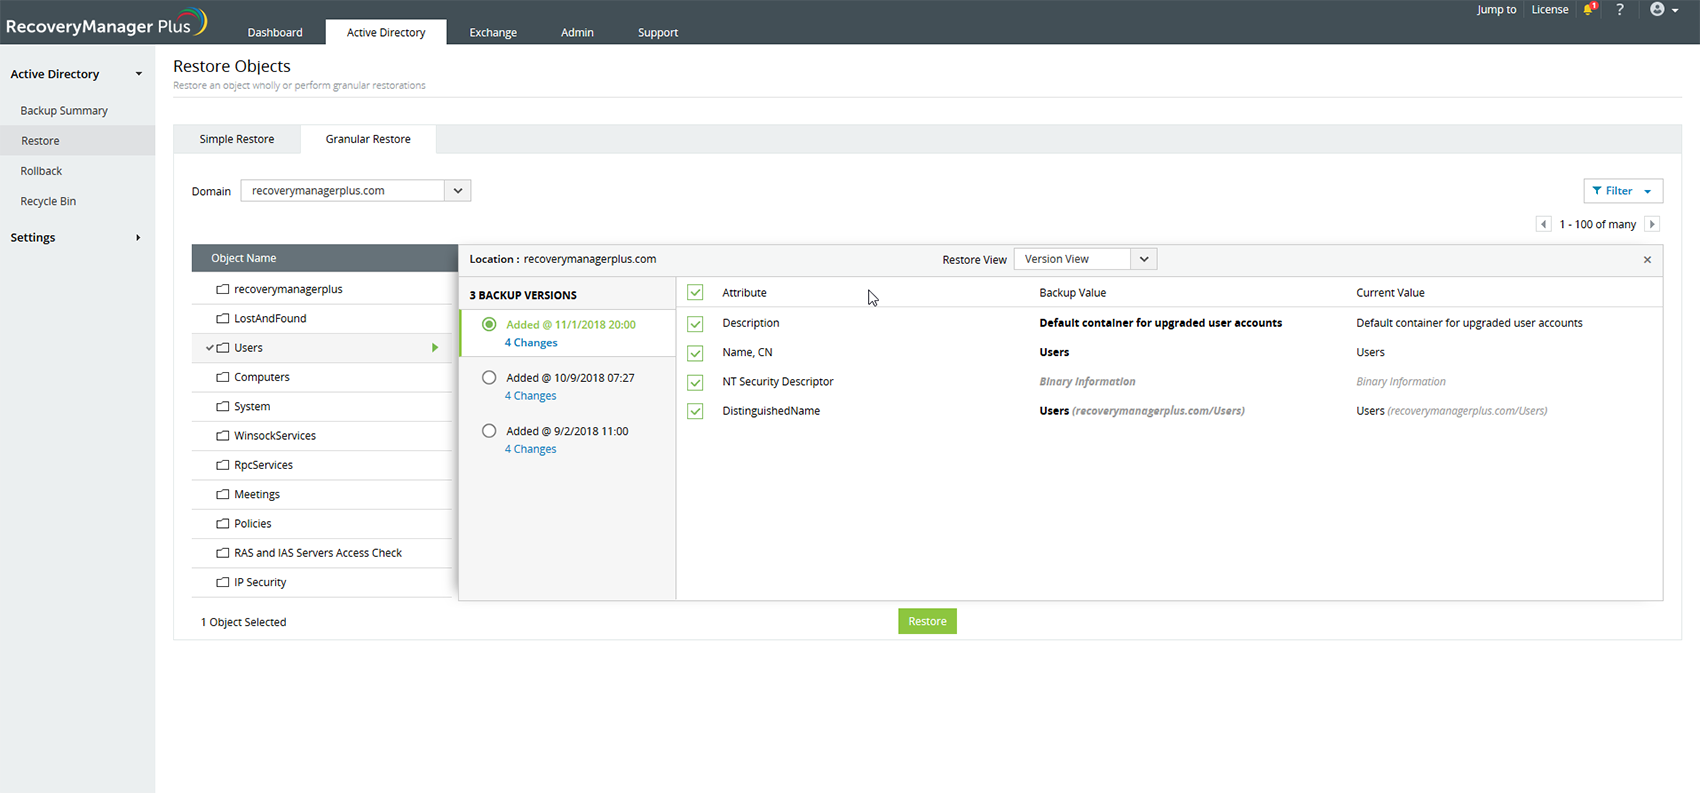
Task: Select the Granular Restore tab
Action: pos(368,139)
